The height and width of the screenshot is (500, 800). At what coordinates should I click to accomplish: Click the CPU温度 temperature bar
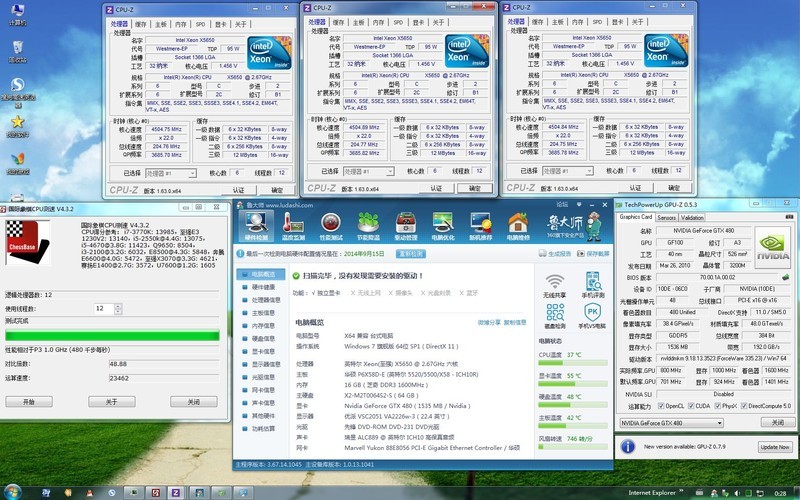coord(572,363)
